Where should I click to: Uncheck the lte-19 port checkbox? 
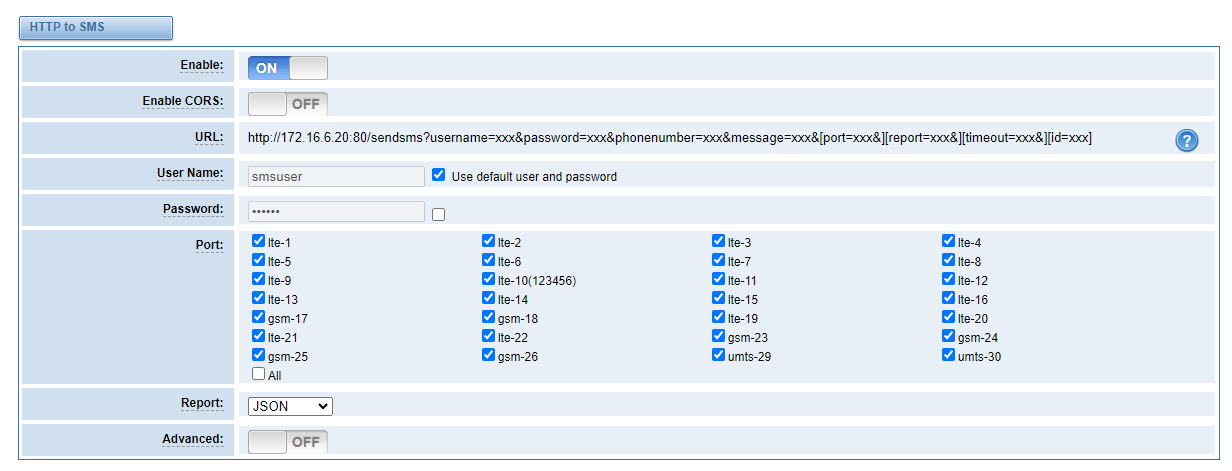click(x=718, y=317)
